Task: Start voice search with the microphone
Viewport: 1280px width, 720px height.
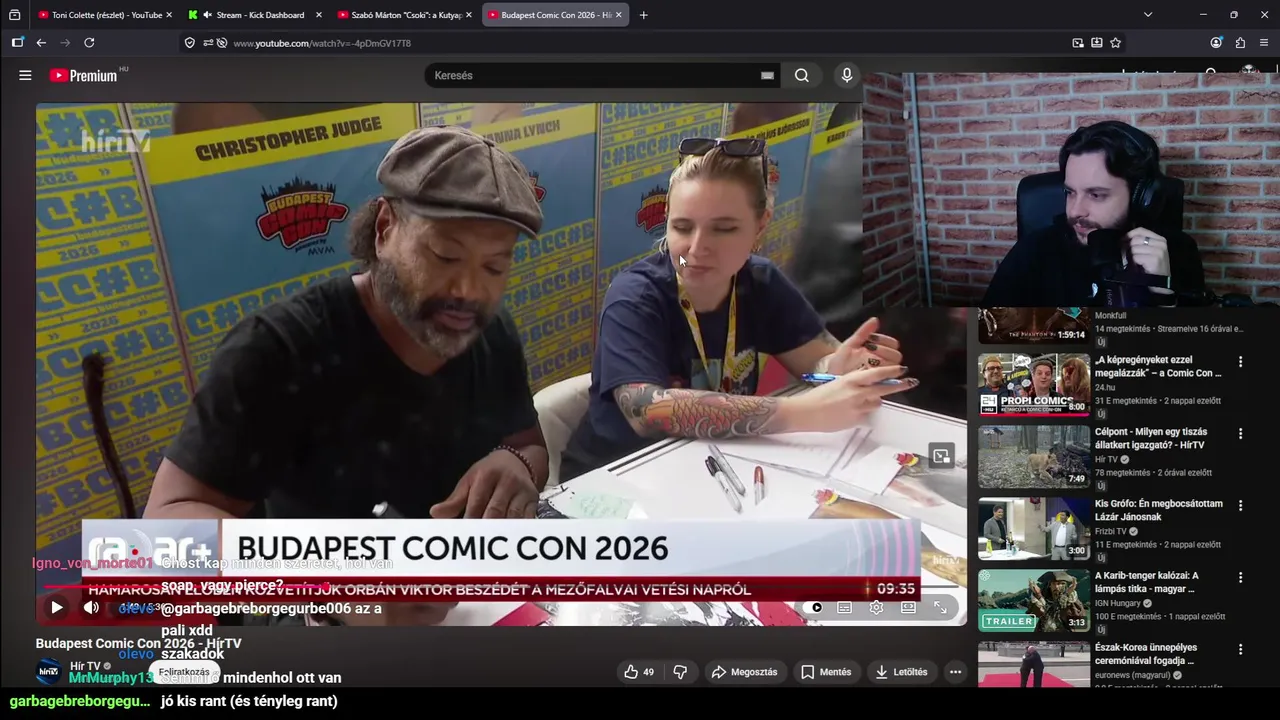Action: [x=847, y=75]
